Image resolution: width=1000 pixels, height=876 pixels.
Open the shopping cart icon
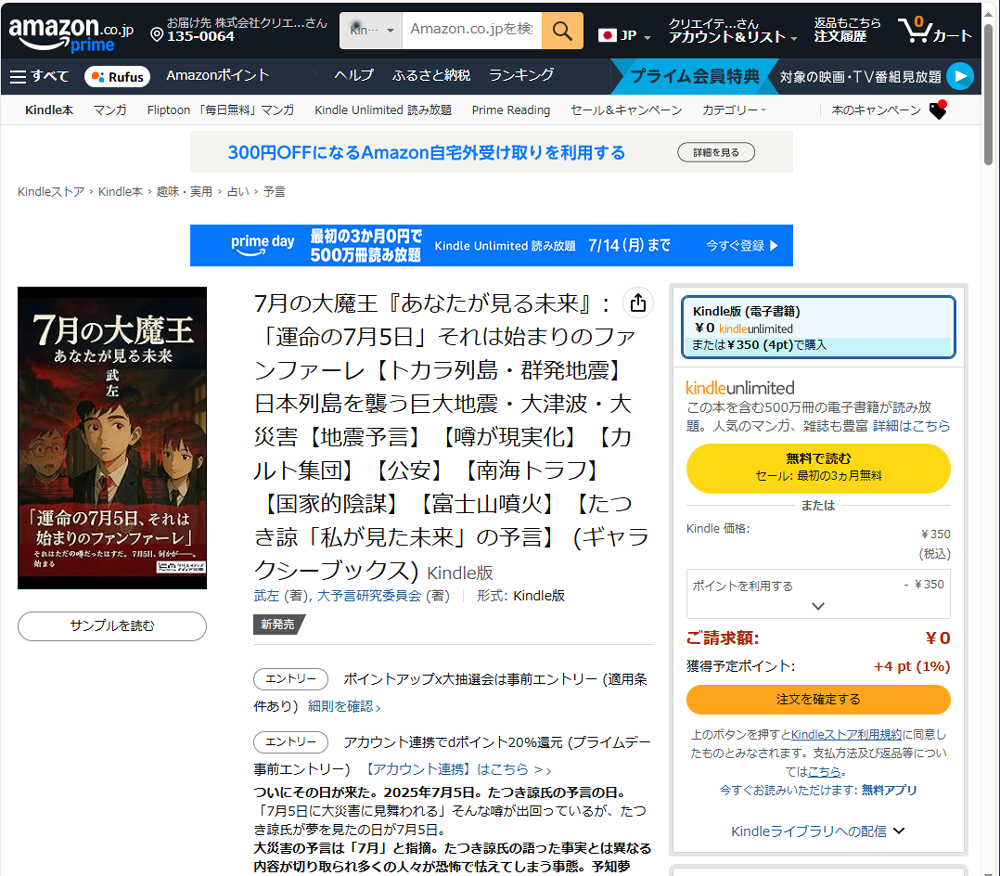916,29
